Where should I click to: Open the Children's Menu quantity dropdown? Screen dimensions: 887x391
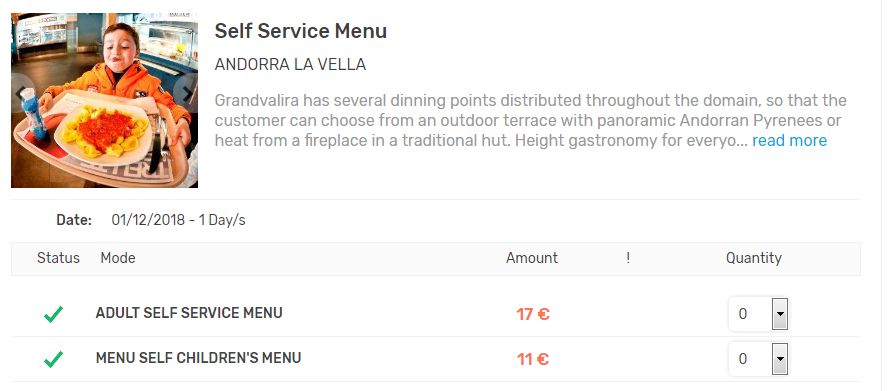point(758,359)
